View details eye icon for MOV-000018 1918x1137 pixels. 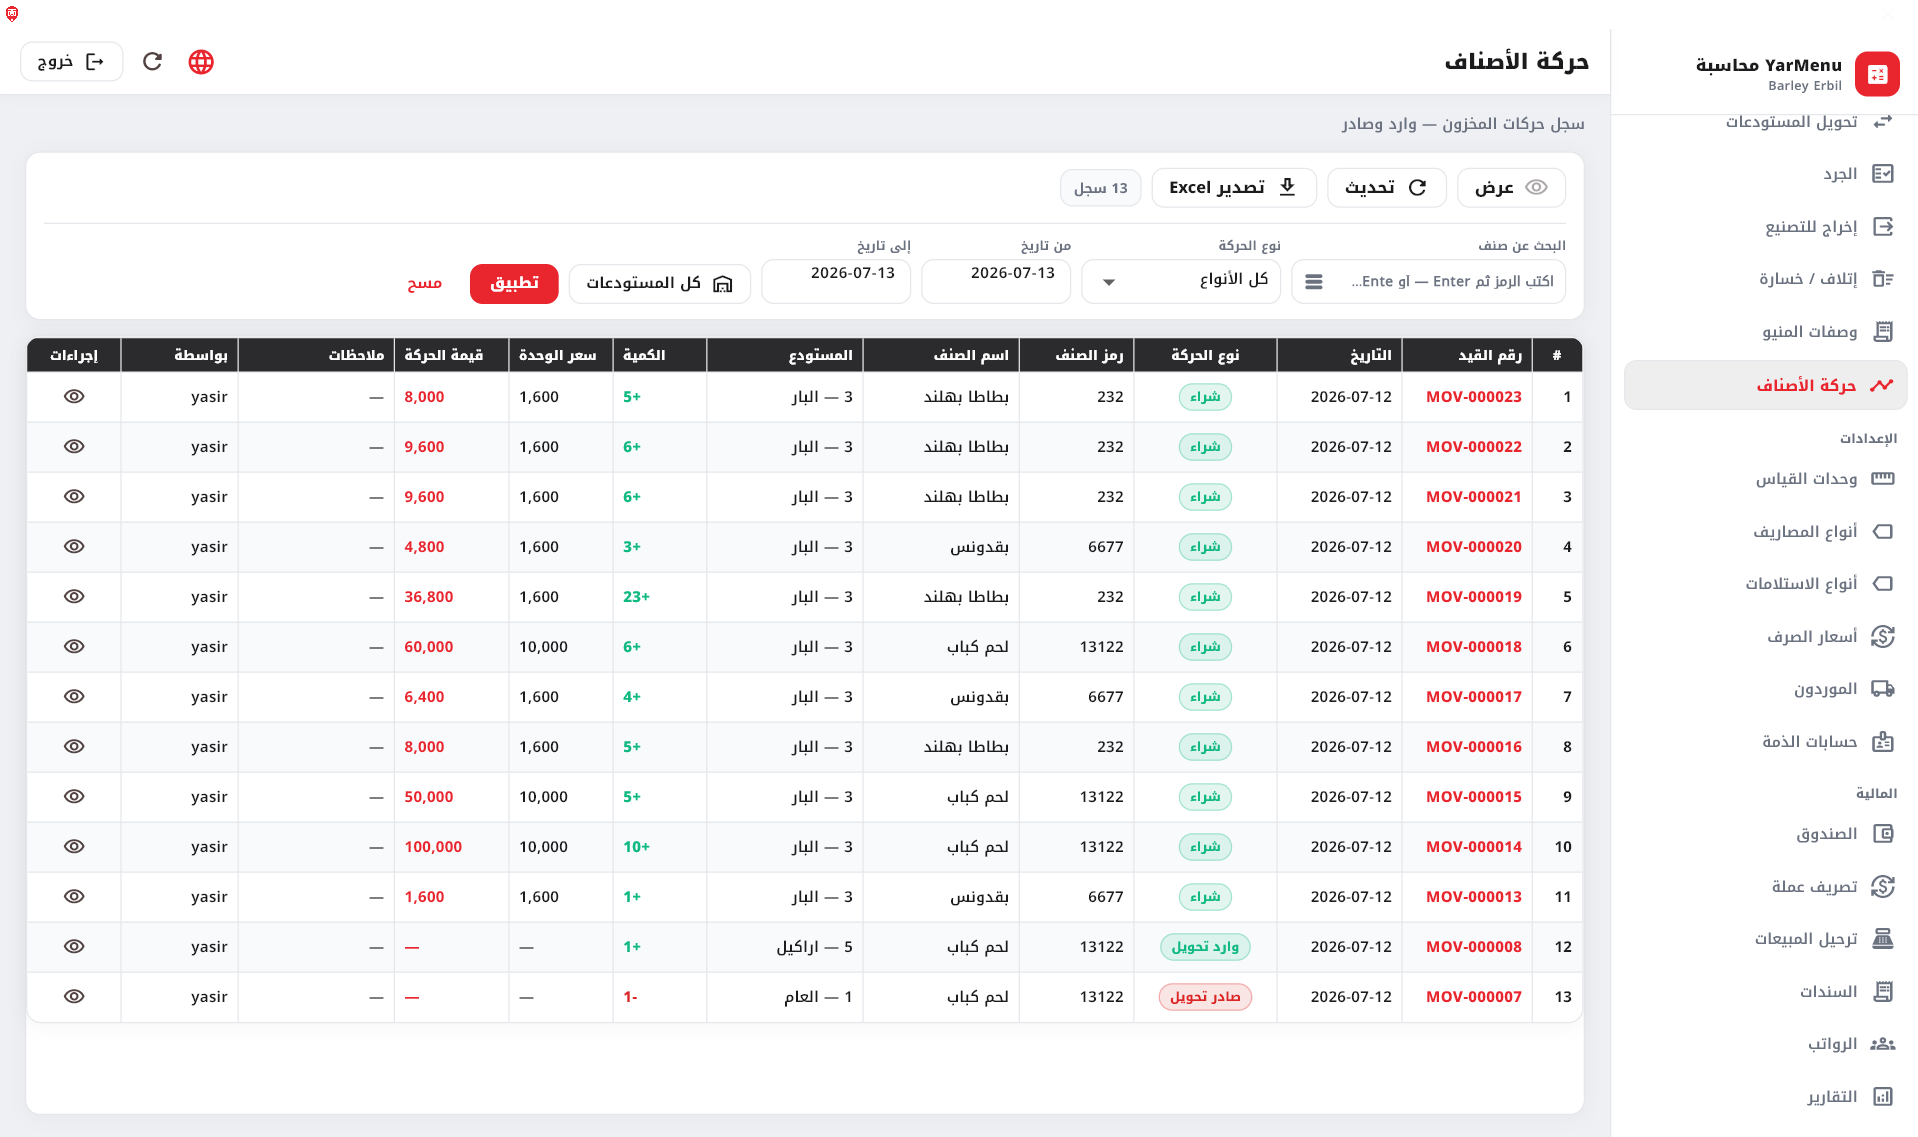click(74, 647)
